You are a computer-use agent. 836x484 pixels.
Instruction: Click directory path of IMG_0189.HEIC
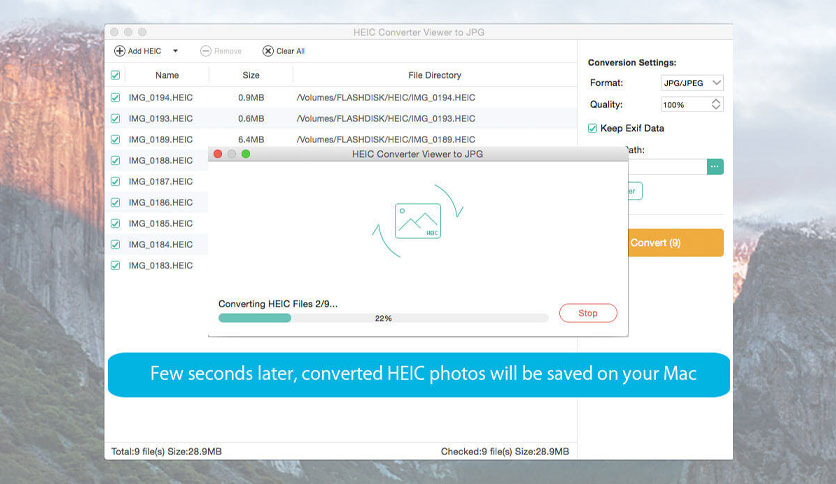coord(386,140)
